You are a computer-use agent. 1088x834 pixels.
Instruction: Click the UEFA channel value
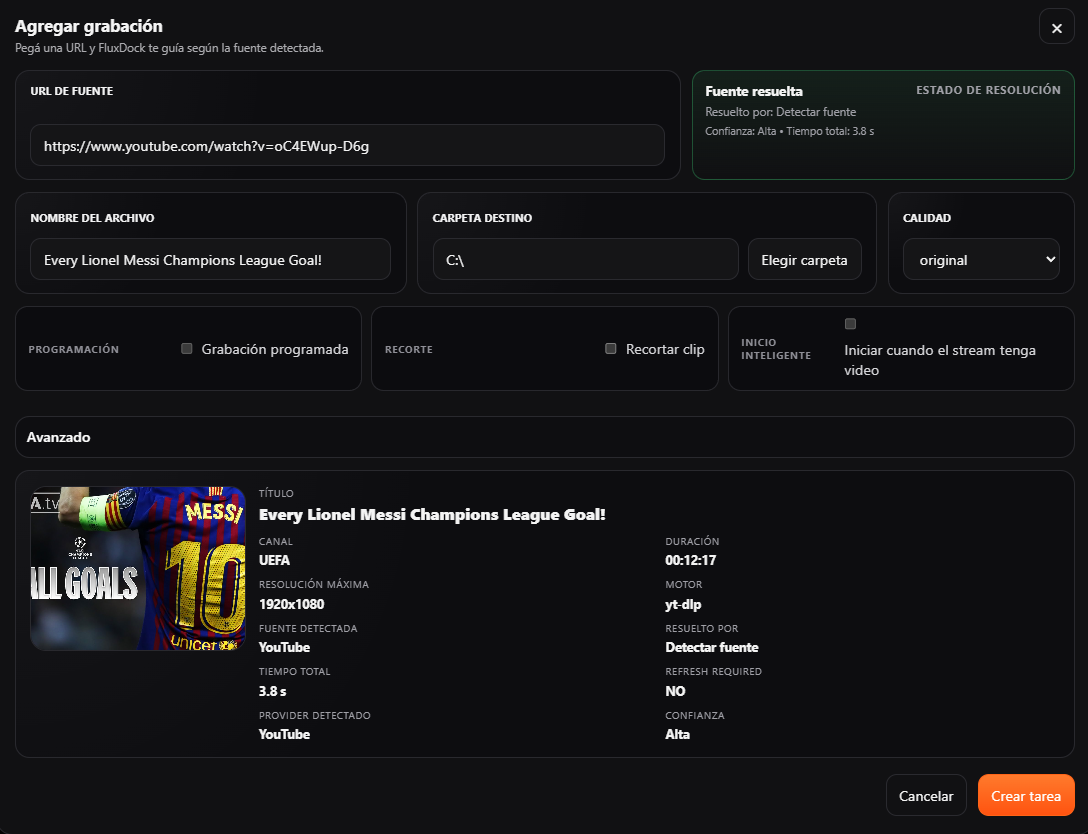(274, 560)
